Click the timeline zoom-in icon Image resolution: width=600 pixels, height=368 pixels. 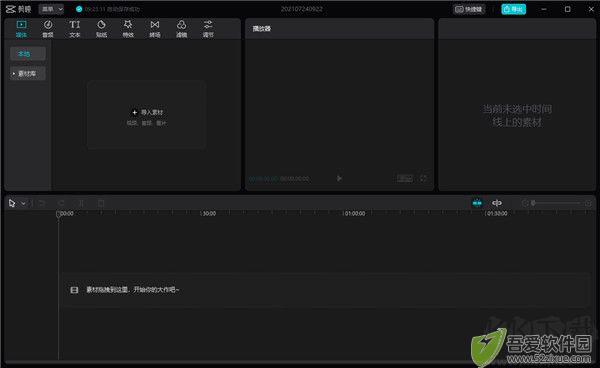[588, 203]
